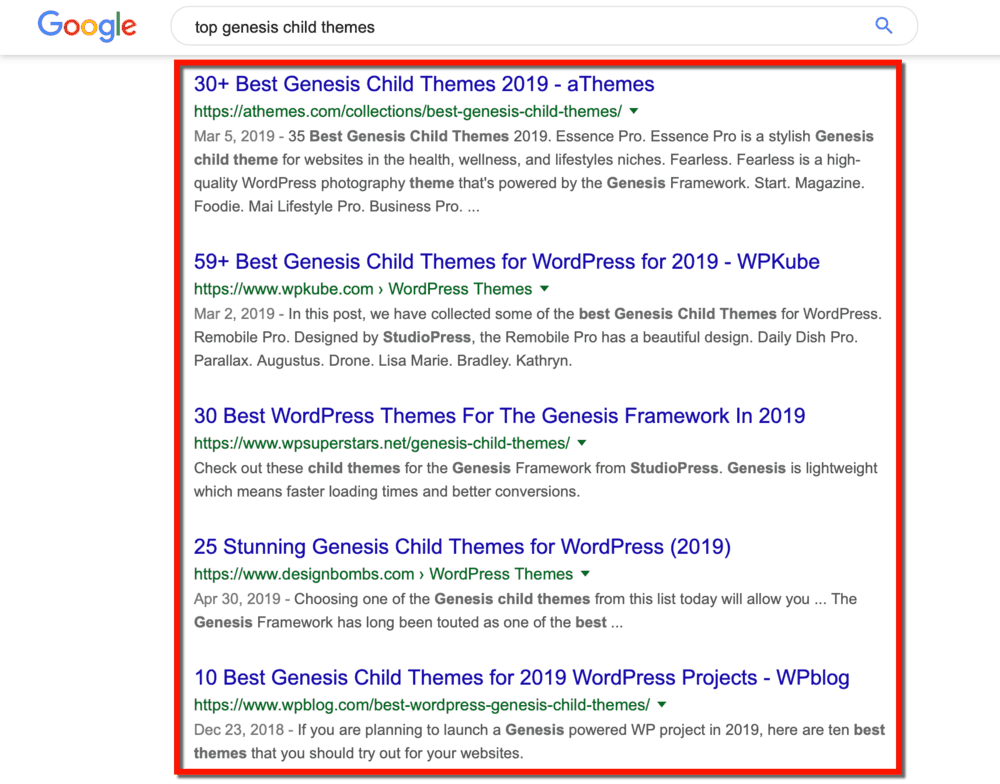Open '59+ Best Genesis Child Themes' WPKube result
The image size is (1000, 784).
click(506, 262)
